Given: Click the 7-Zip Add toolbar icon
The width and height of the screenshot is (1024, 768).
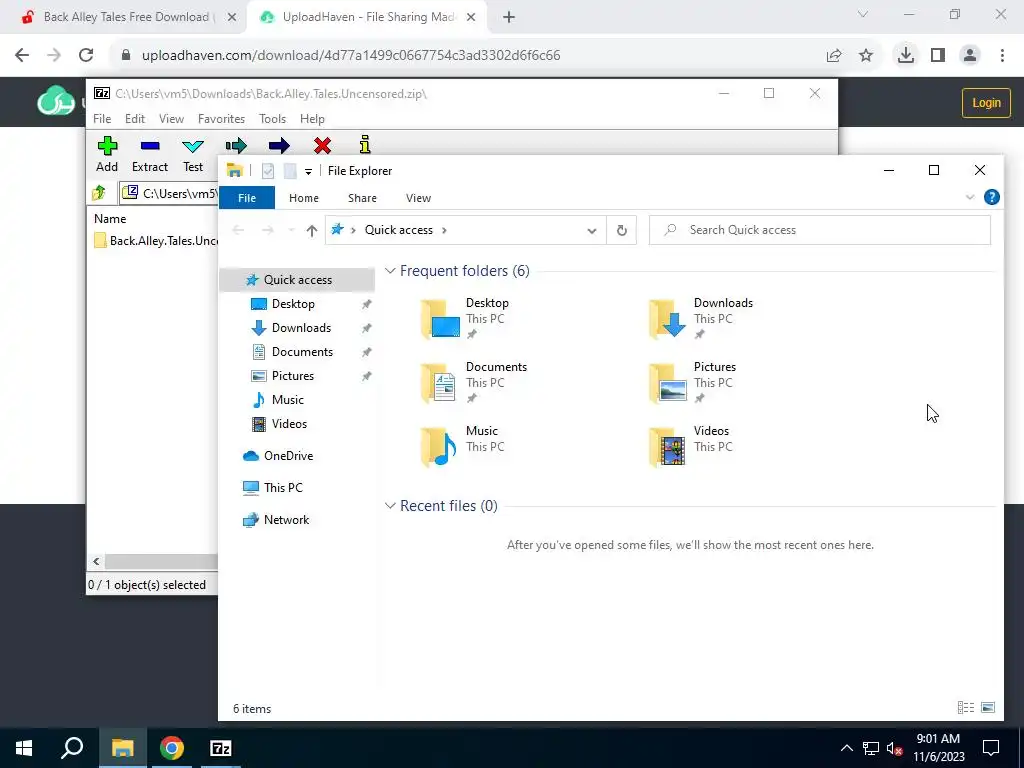Looking at the screenshot, I should click(107, 146).
